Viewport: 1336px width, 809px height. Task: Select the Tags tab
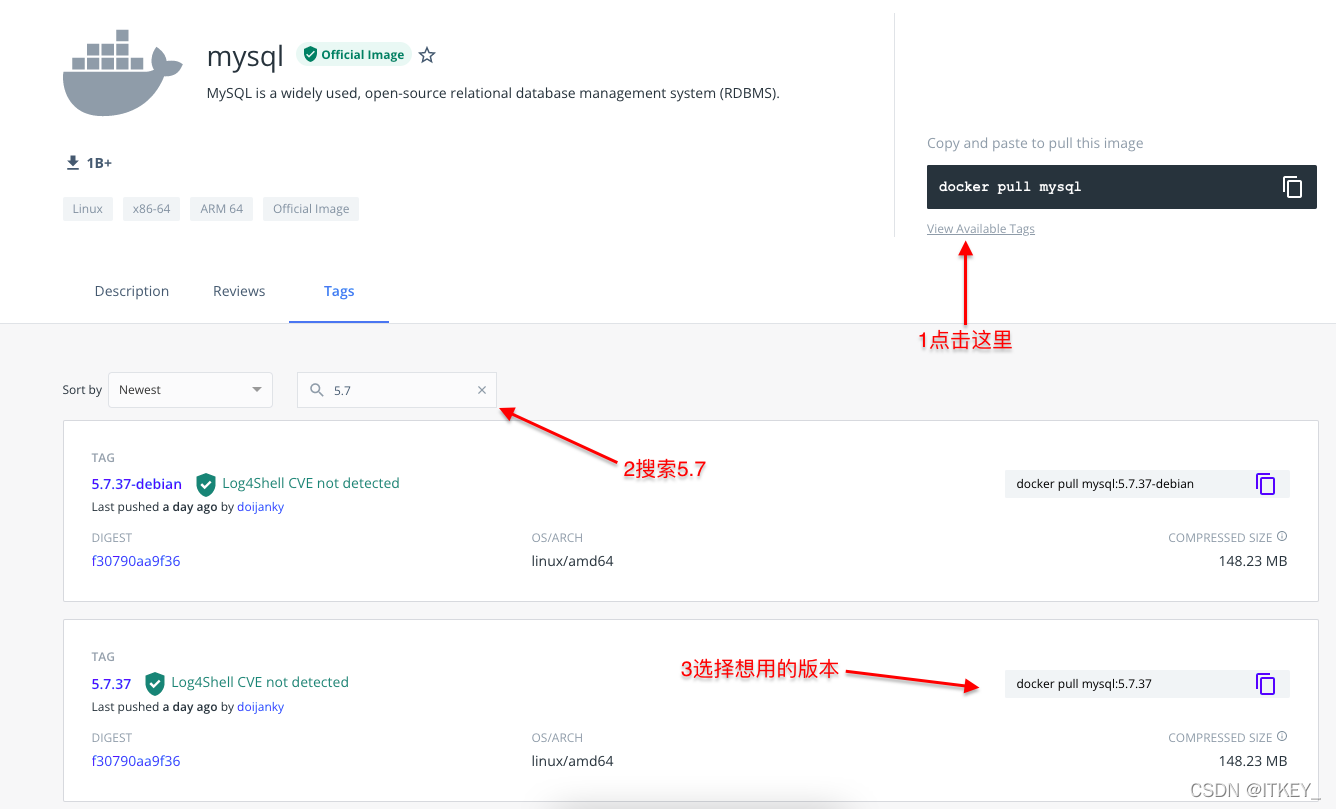pos(339,291)
